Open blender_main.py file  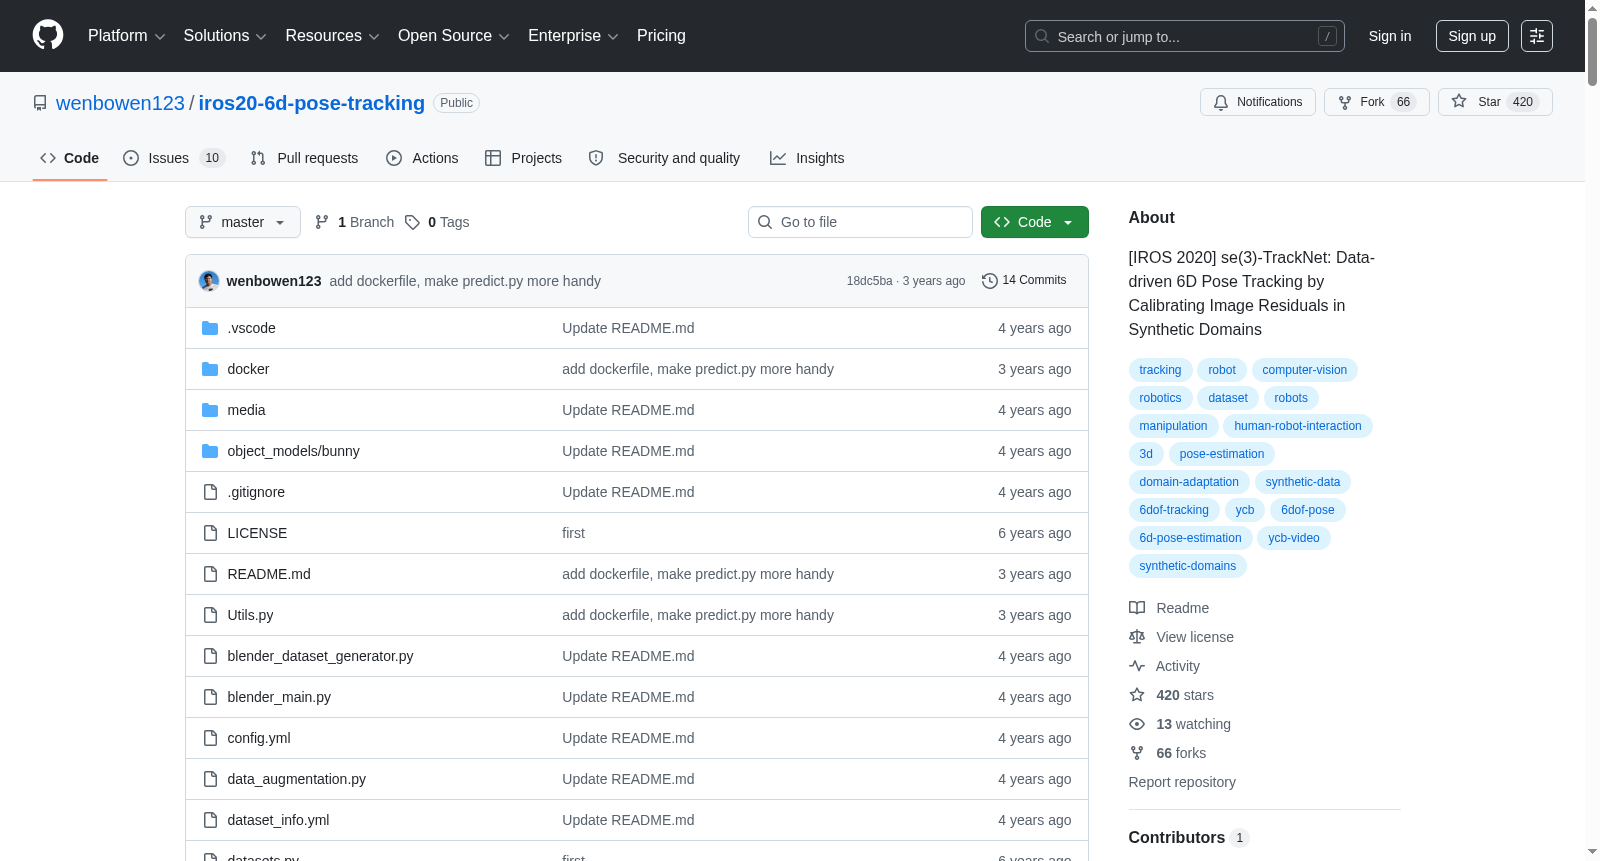(279, 697)
